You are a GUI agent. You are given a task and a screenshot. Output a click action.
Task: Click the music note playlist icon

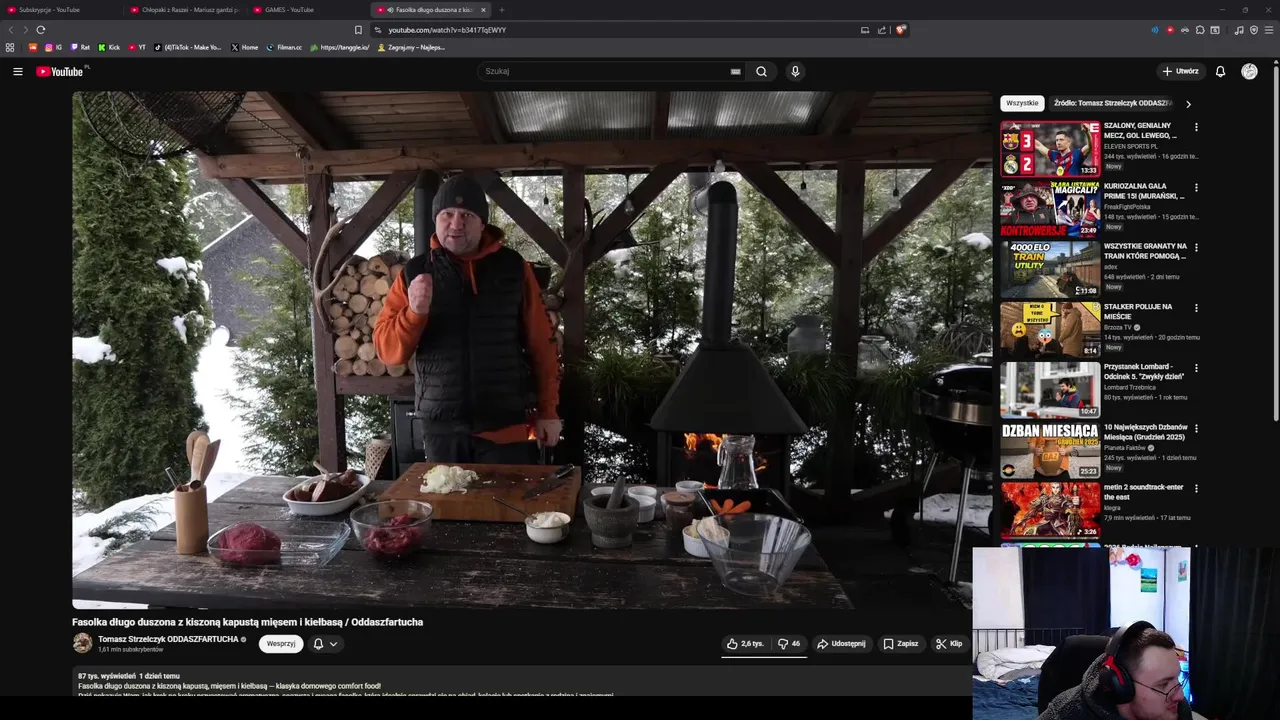(1239, 30)
